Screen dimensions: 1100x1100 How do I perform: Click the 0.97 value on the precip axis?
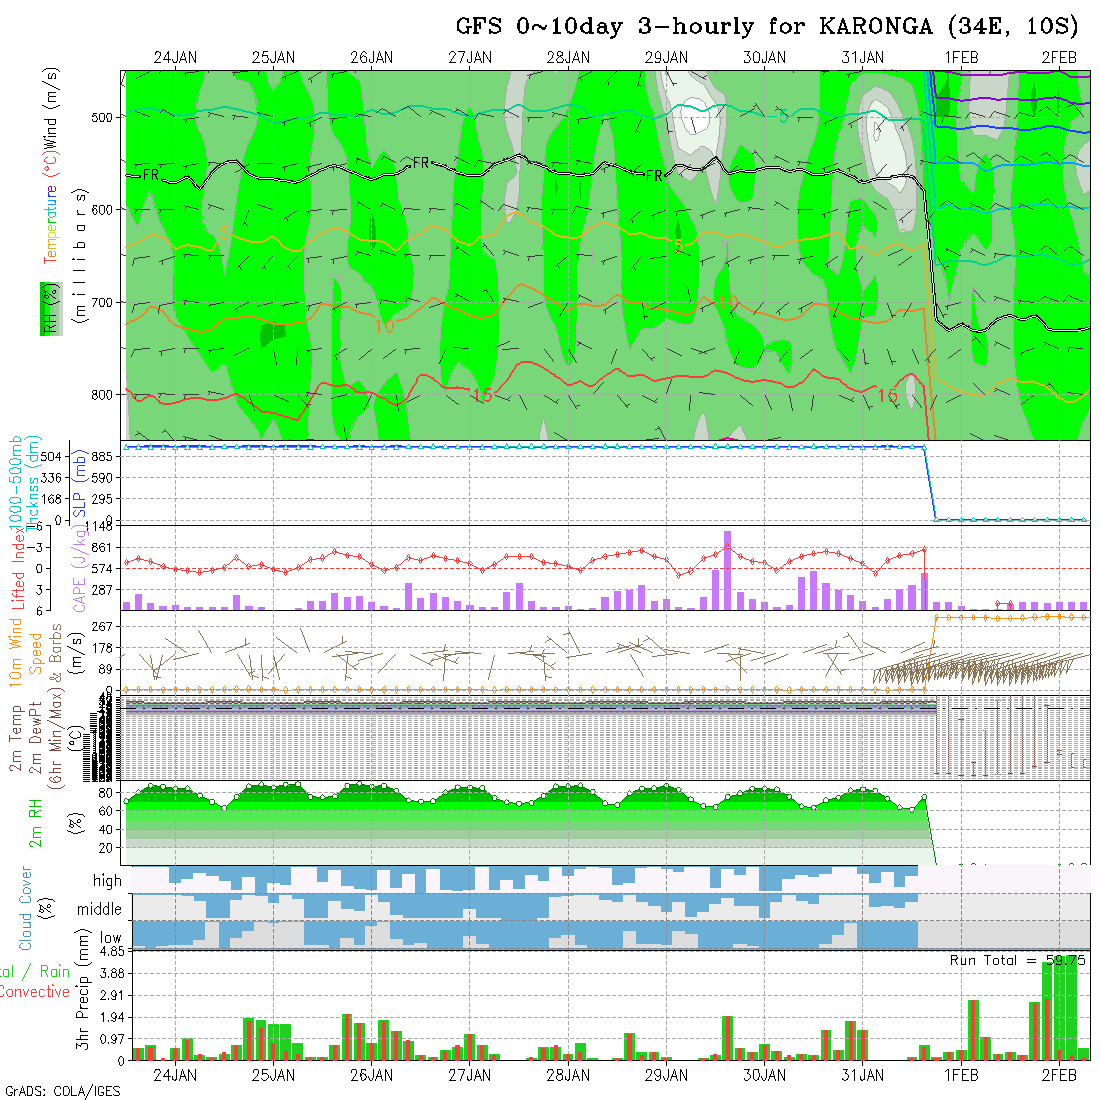click(x=112, y=1039)
